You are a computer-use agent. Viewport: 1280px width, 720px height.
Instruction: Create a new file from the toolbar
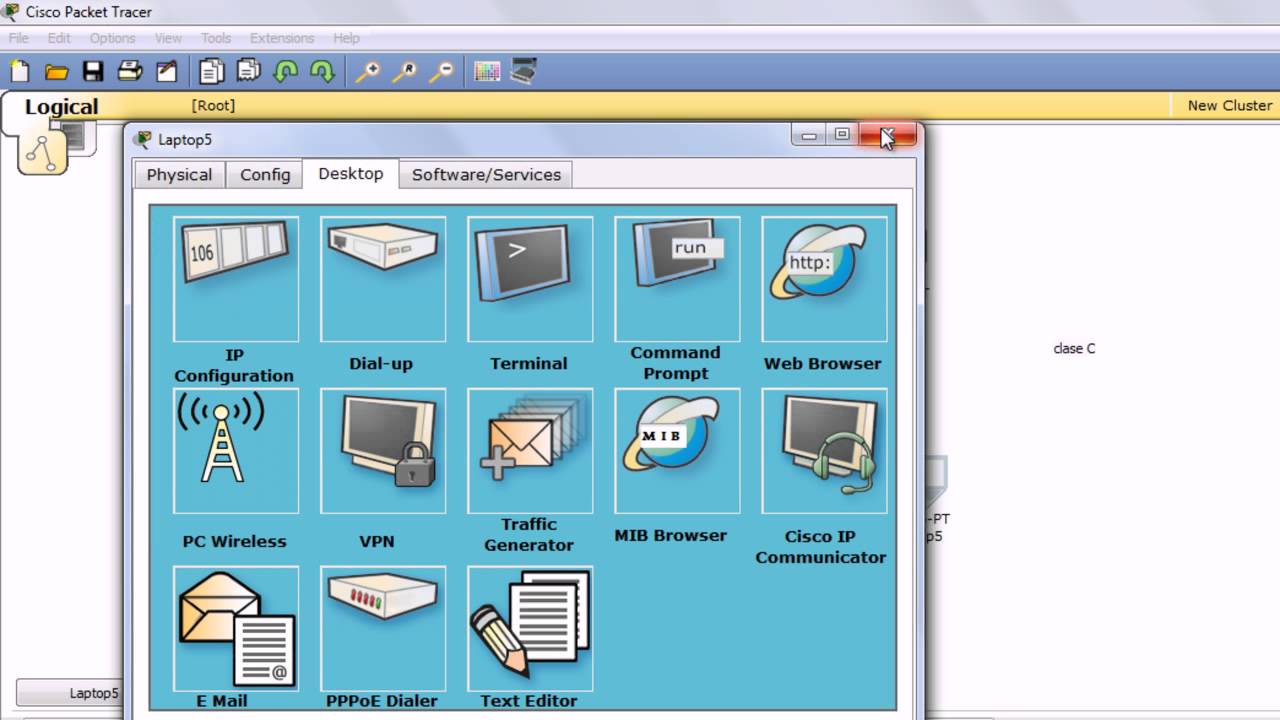click(20, 71)
